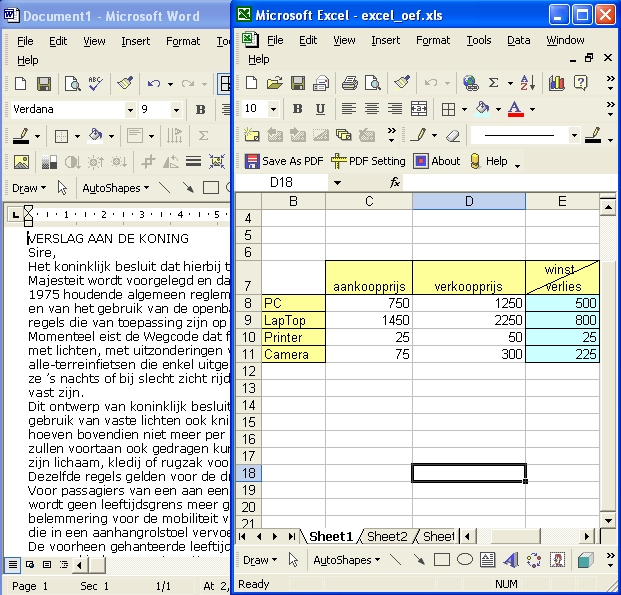Open Line Style dropdown in Borders toolbar
Image resolution: width=621 pixels, height=595 pixels.
(x=574, y=135)
